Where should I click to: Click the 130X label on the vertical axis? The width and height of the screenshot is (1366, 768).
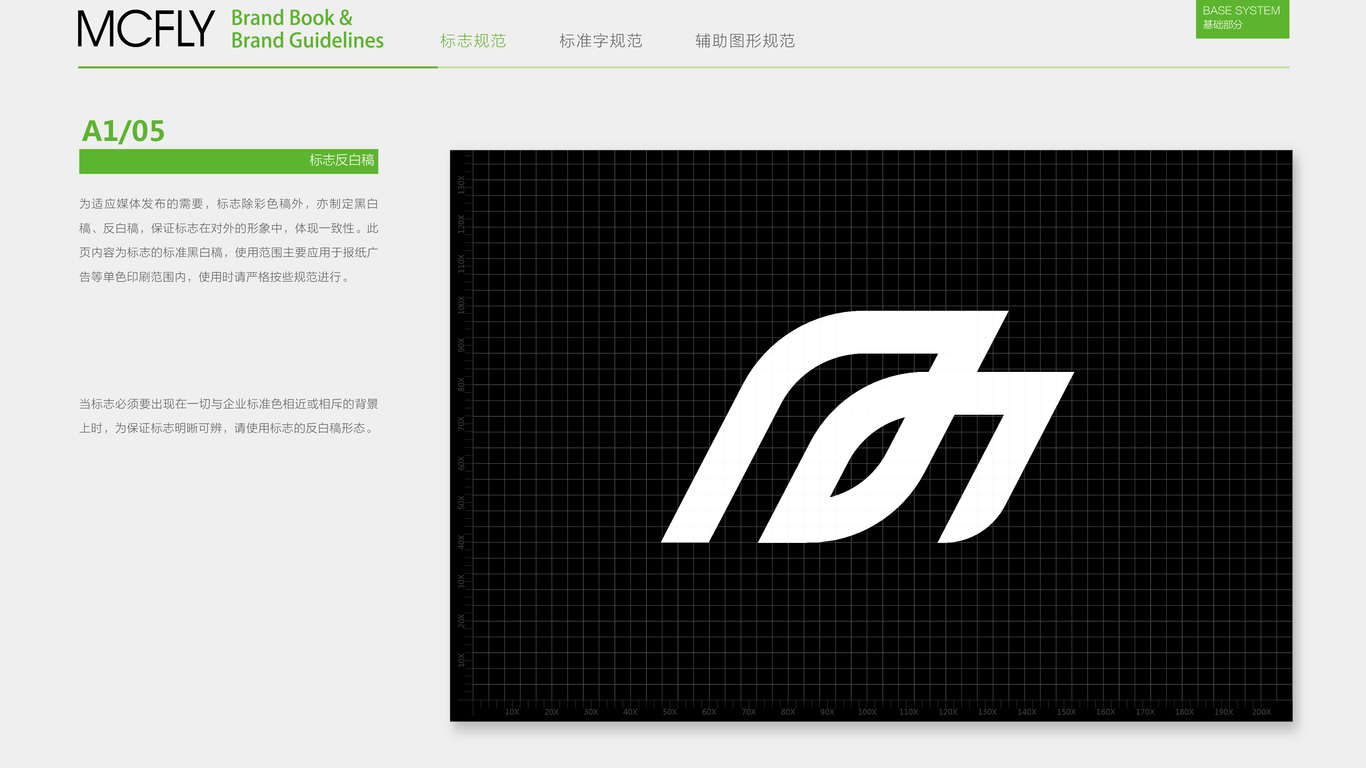pos(461,185)
